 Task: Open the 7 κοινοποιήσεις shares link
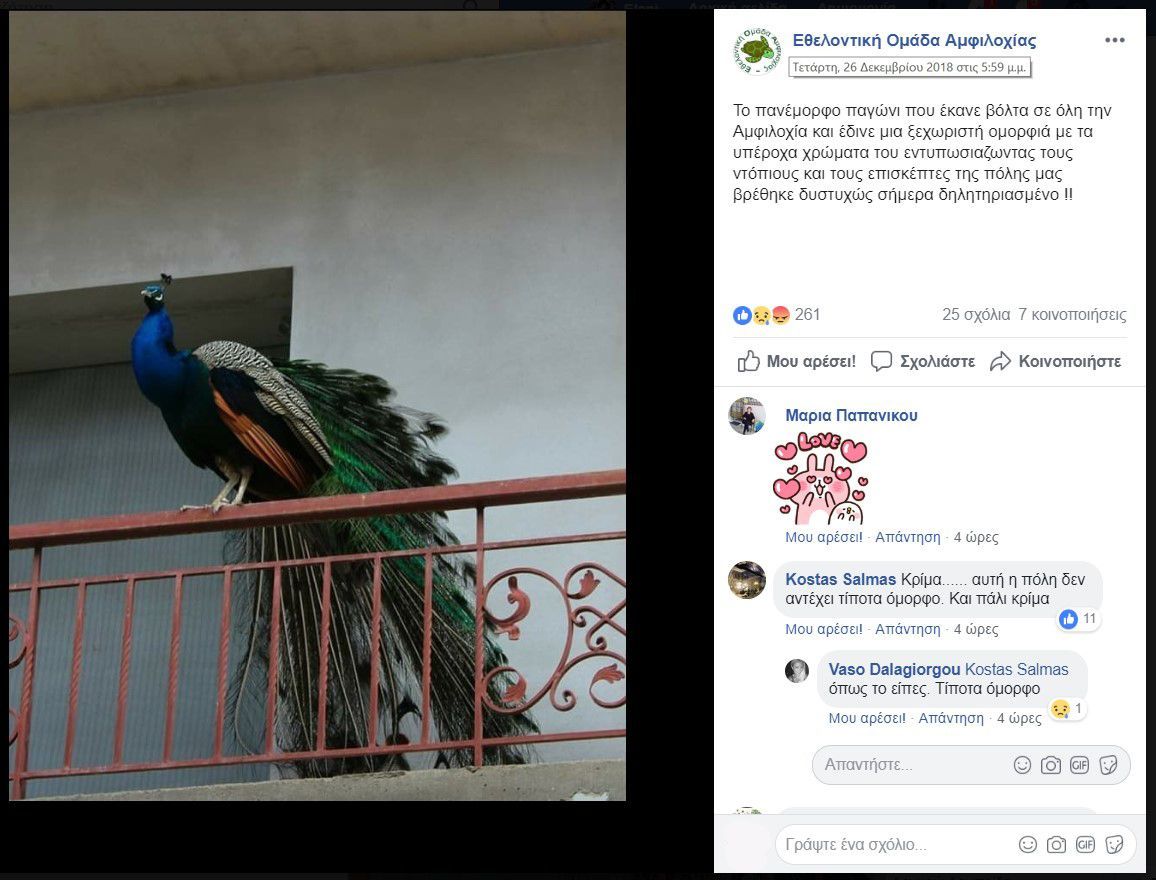[1072, 315]
